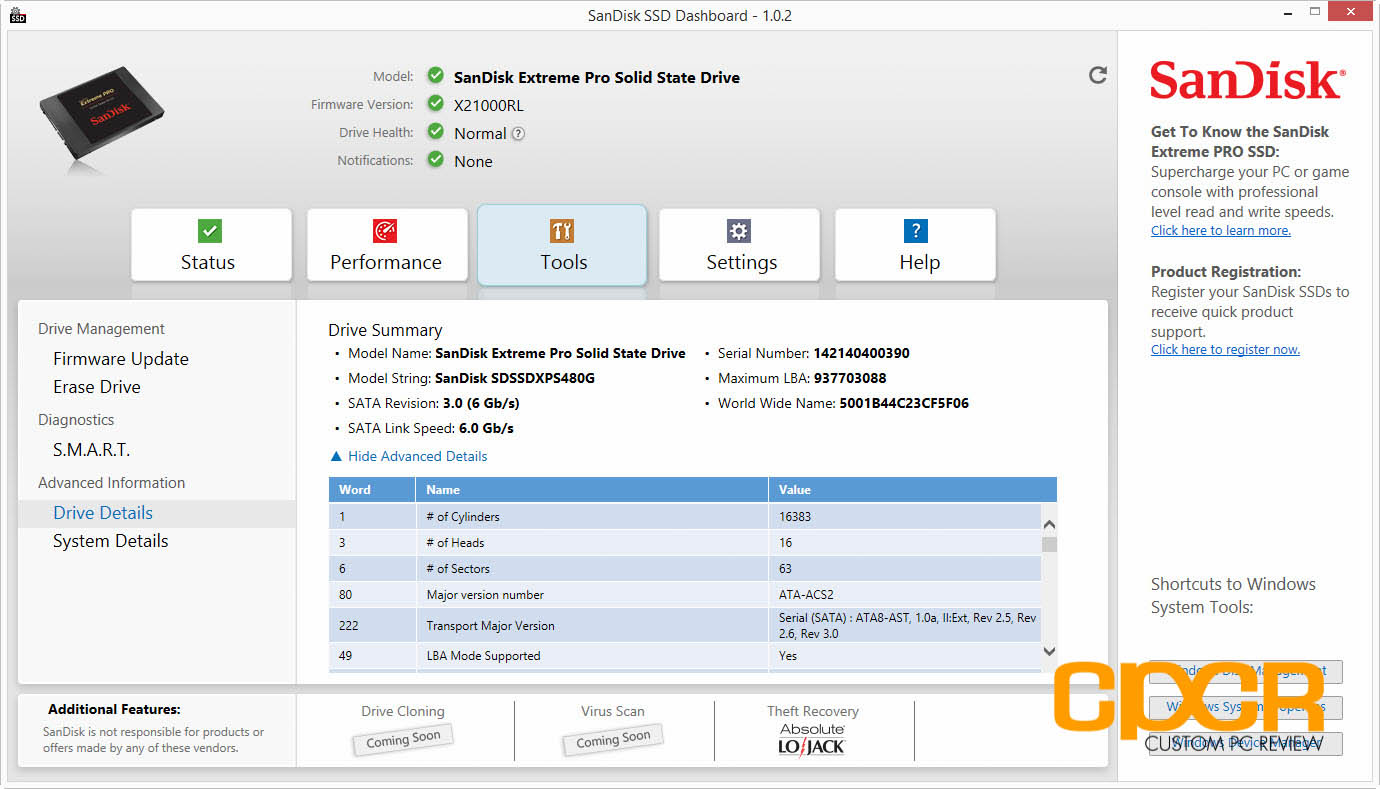Click the green check next to Firmware Version
Viewport: 1380px width, 789px height.
click(435, 103)
